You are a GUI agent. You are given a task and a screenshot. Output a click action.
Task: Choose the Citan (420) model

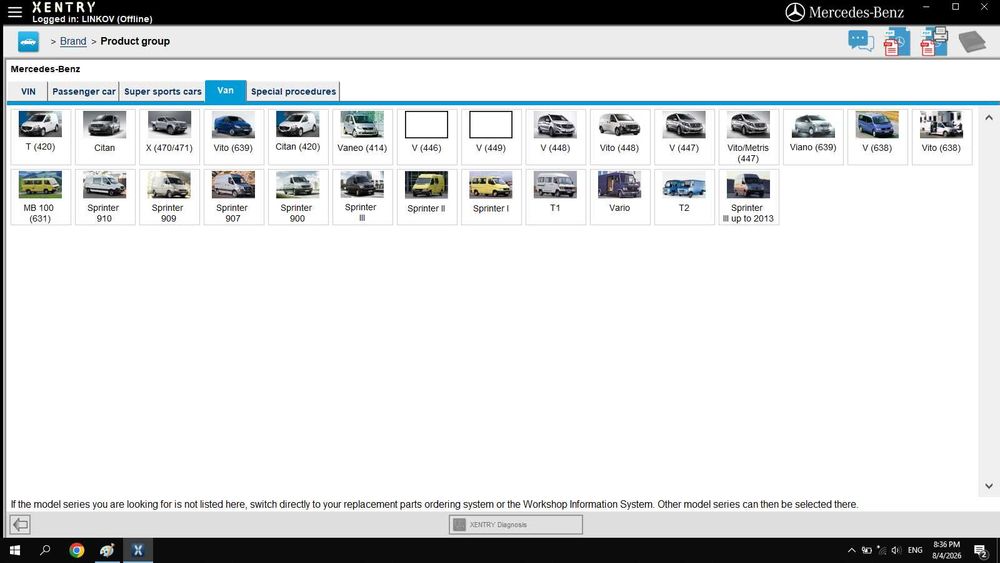298,137
